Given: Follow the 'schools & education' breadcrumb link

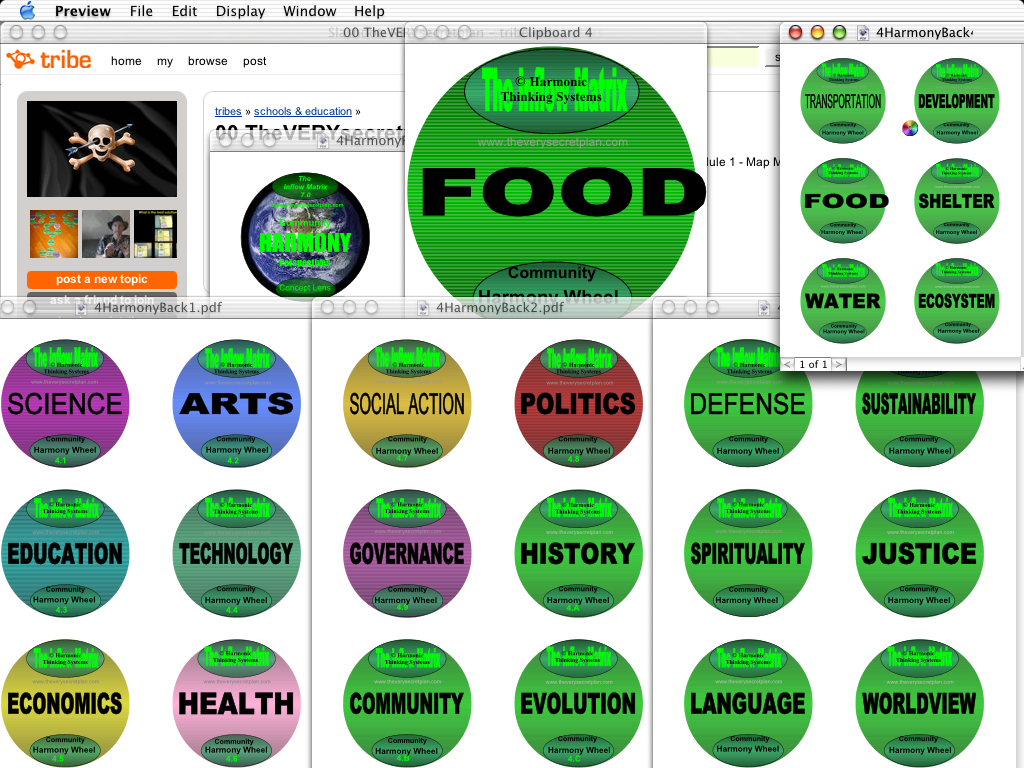Looking at the screenshot, I should (x=303, y=111).
